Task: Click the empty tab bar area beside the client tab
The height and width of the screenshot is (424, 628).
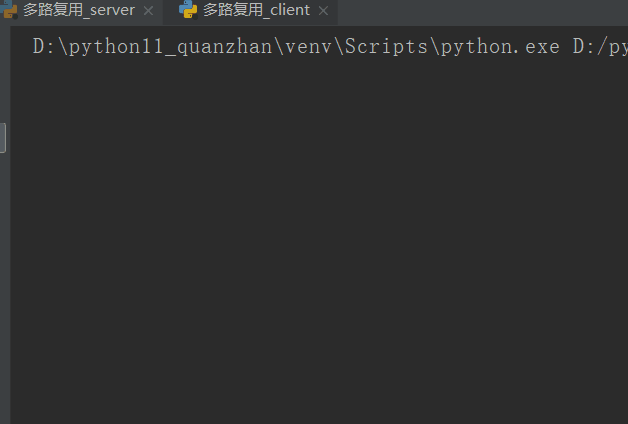Action: [483, 13]
